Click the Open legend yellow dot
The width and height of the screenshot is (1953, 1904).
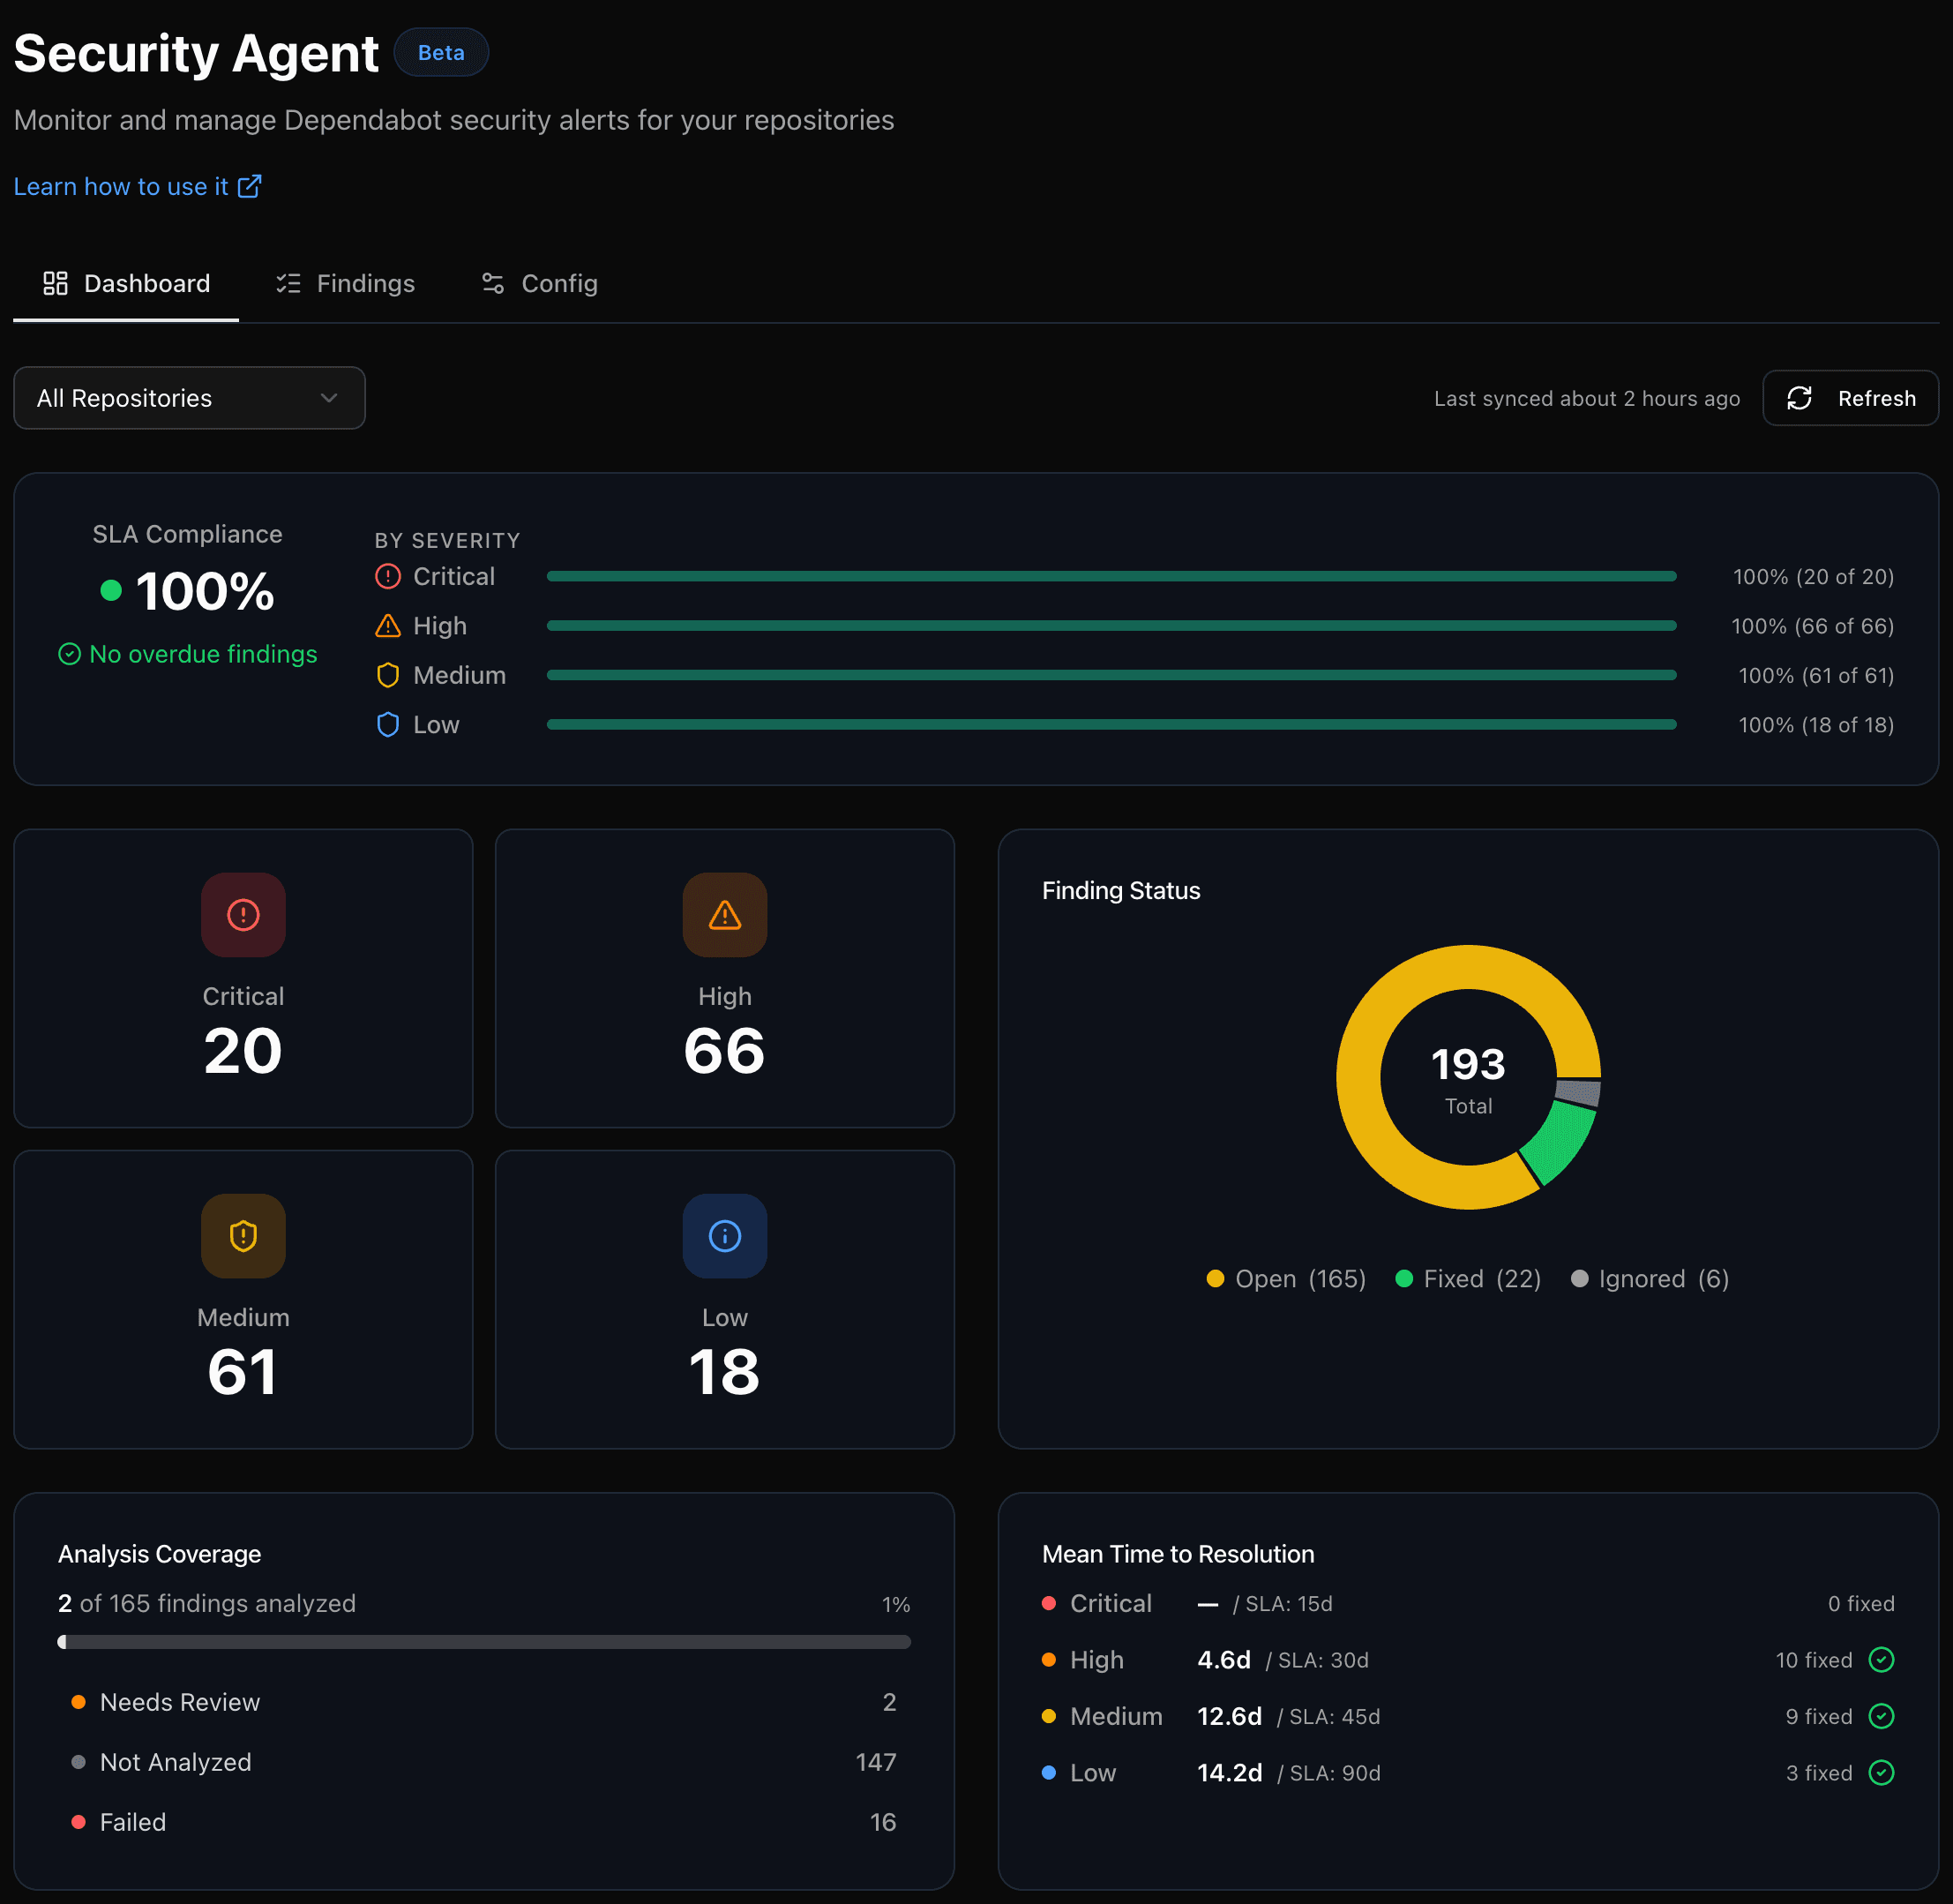[x=1215, y=1279]
